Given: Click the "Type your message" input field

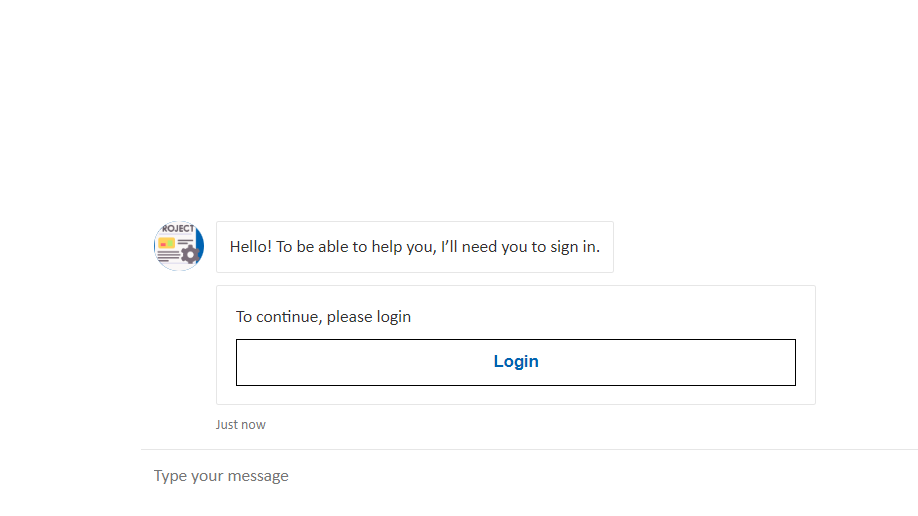Looking at the screenshot, I should click(400, 476).
